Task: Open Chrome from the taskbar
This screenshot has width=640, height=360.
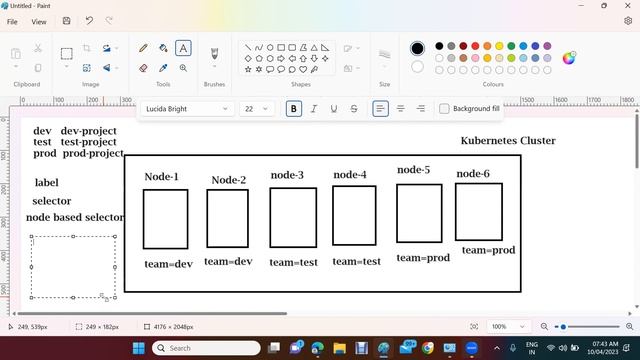Action: click(428, 348)
